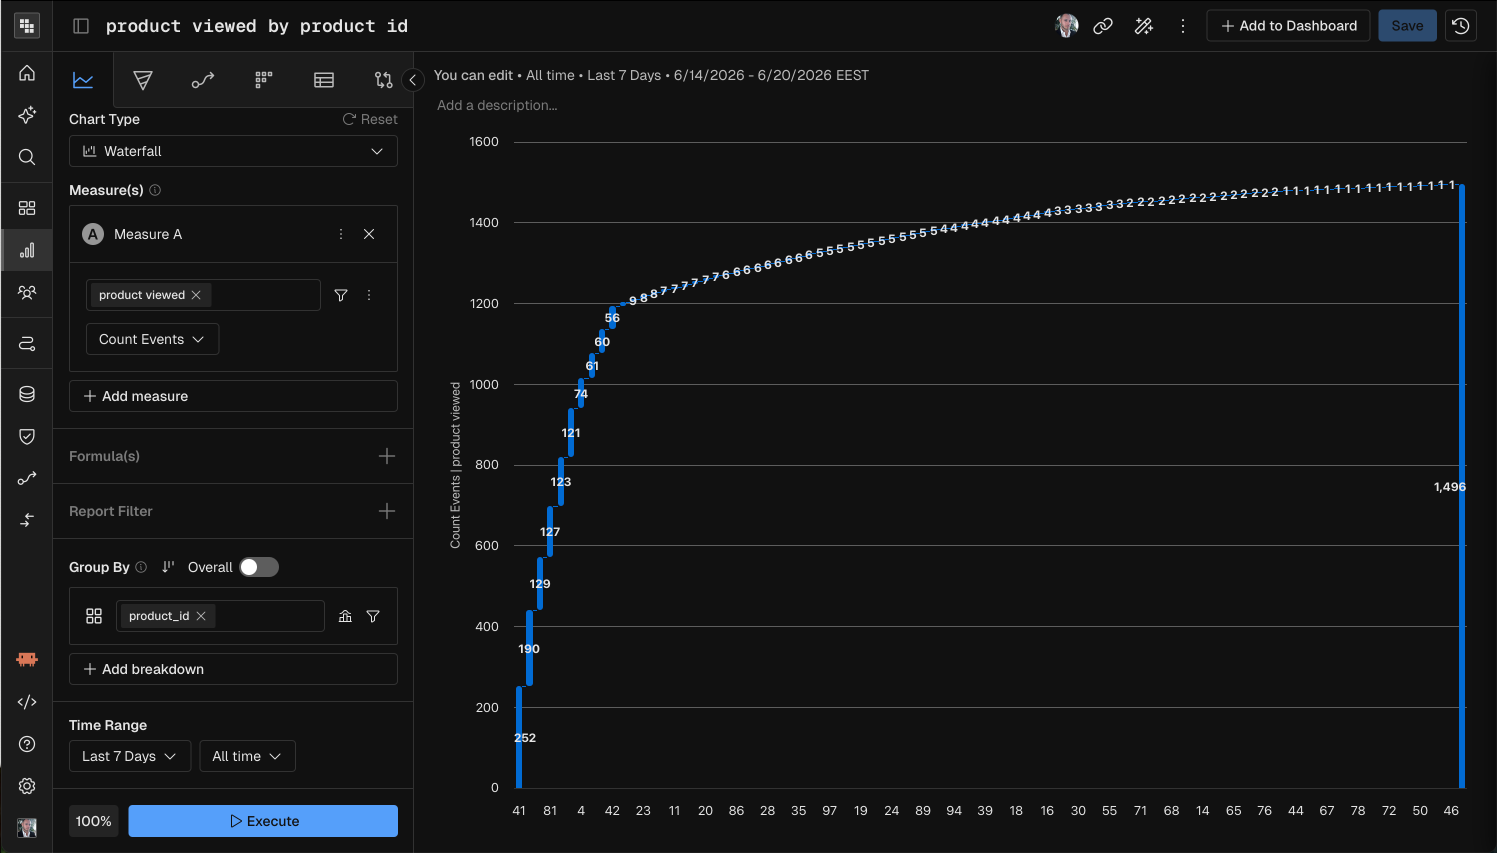This screenshot has width=1497, height=853.
Task: Switch to the flow path tab
Action: click(x=203, y=80)
